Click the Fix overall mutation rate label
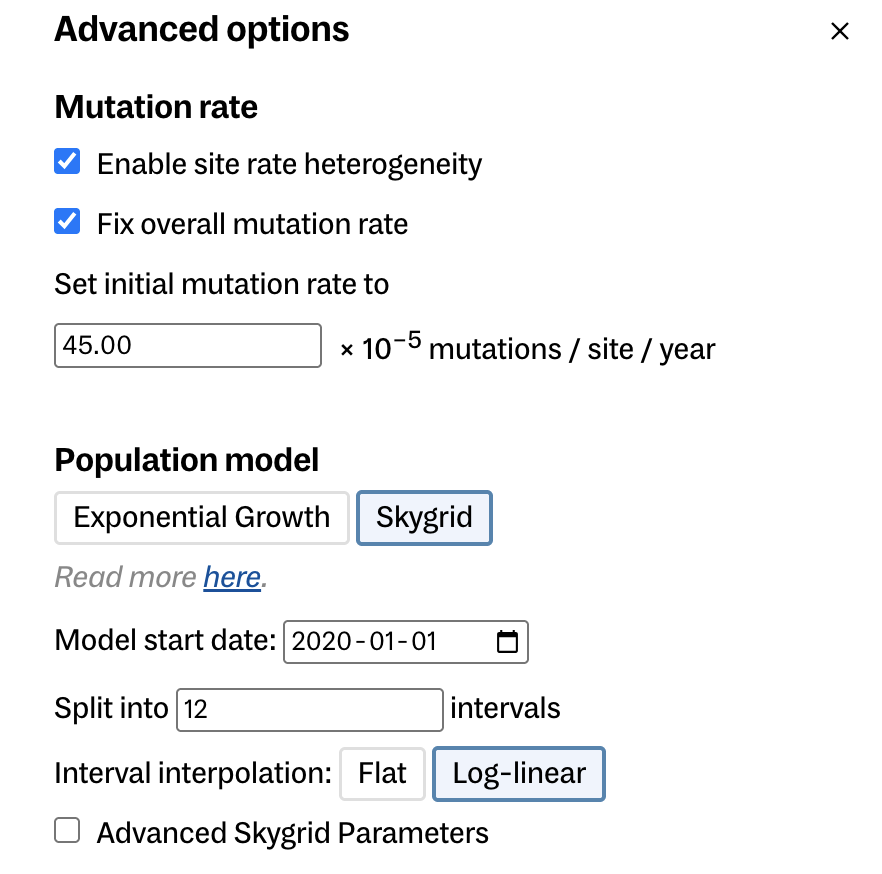The width and height of the screenshot is (882, 874). pyautogui.click(x=252, y=223)
